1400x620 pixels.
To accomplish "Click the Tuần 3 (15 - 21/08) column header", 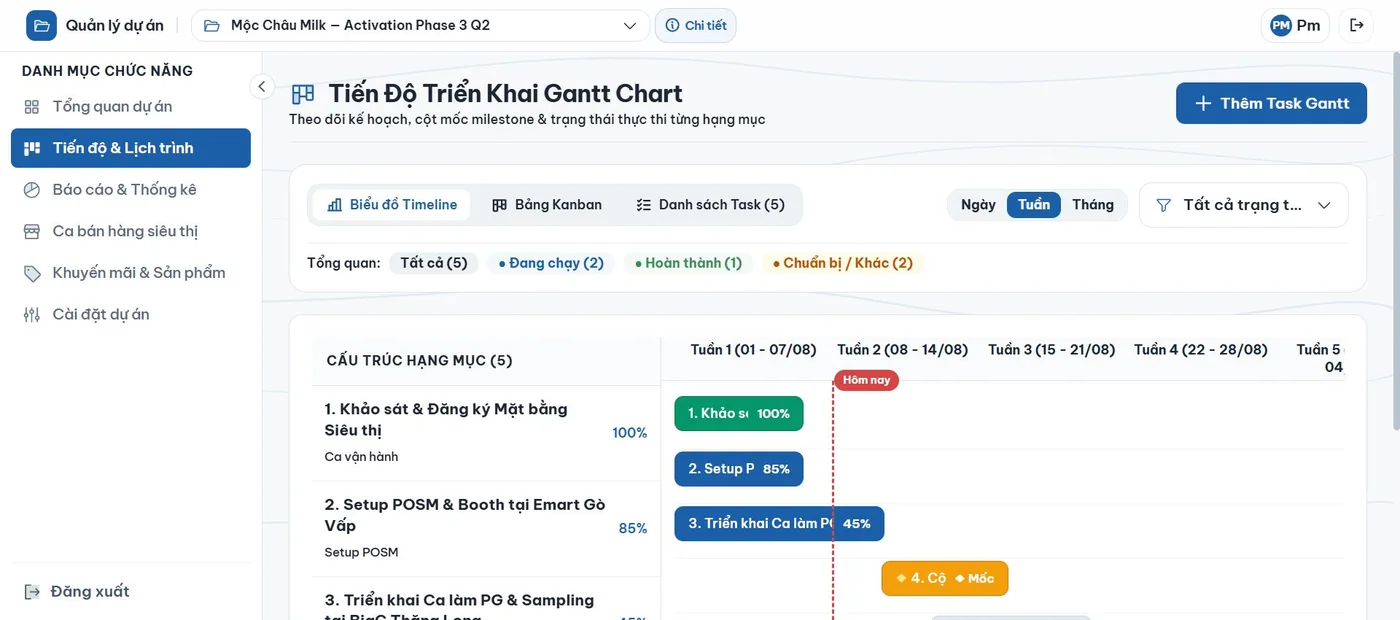I will coord(1052,350).
